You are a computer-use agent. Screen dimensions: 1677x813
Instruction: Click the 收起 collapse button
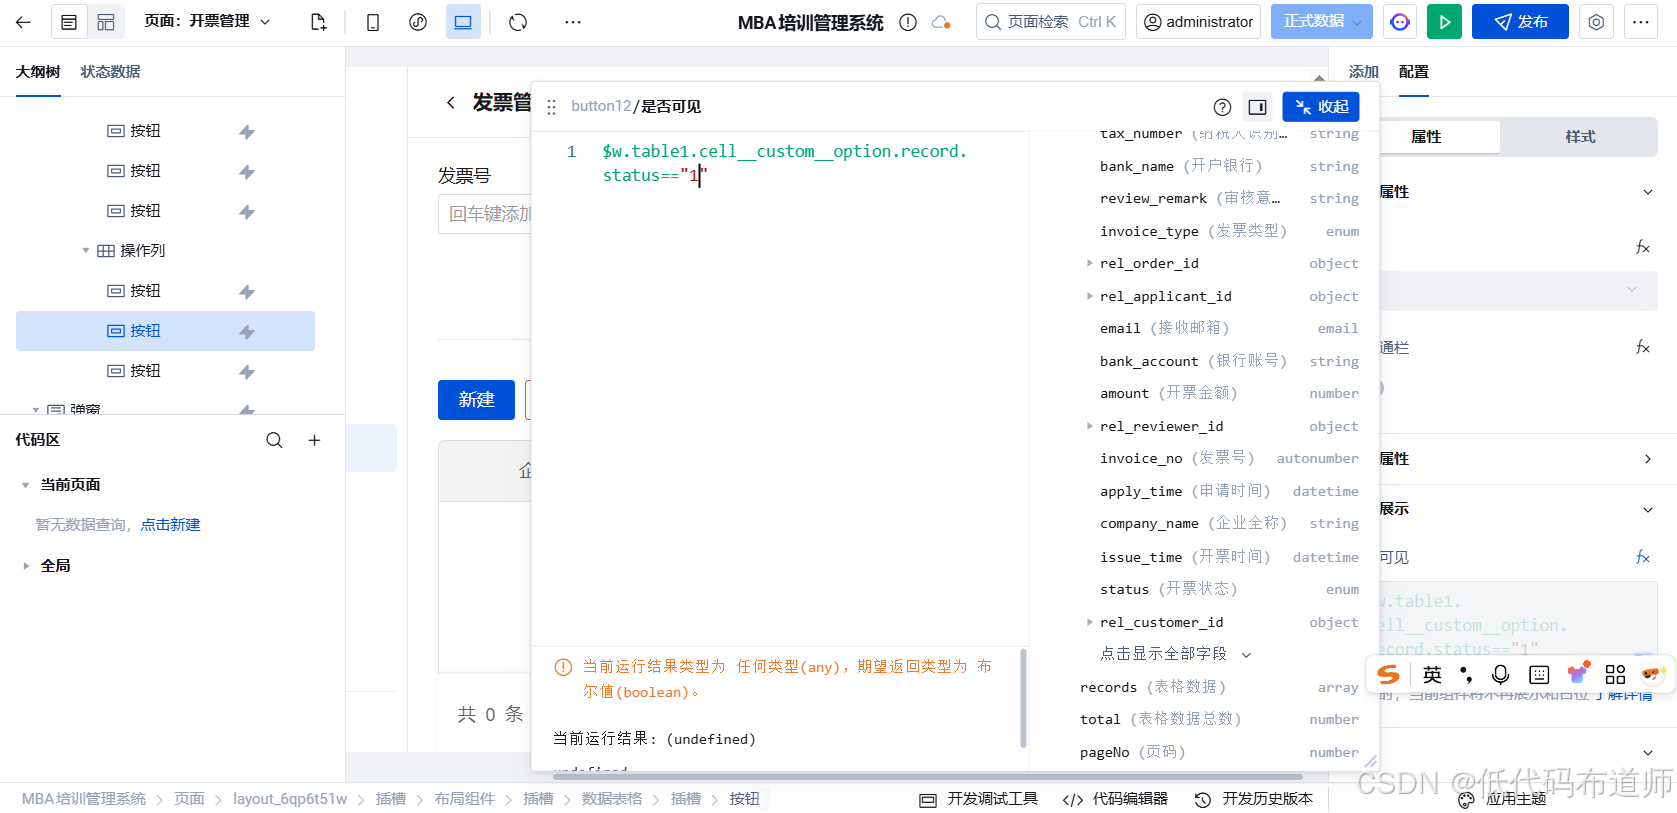(x=1321, y=107)
